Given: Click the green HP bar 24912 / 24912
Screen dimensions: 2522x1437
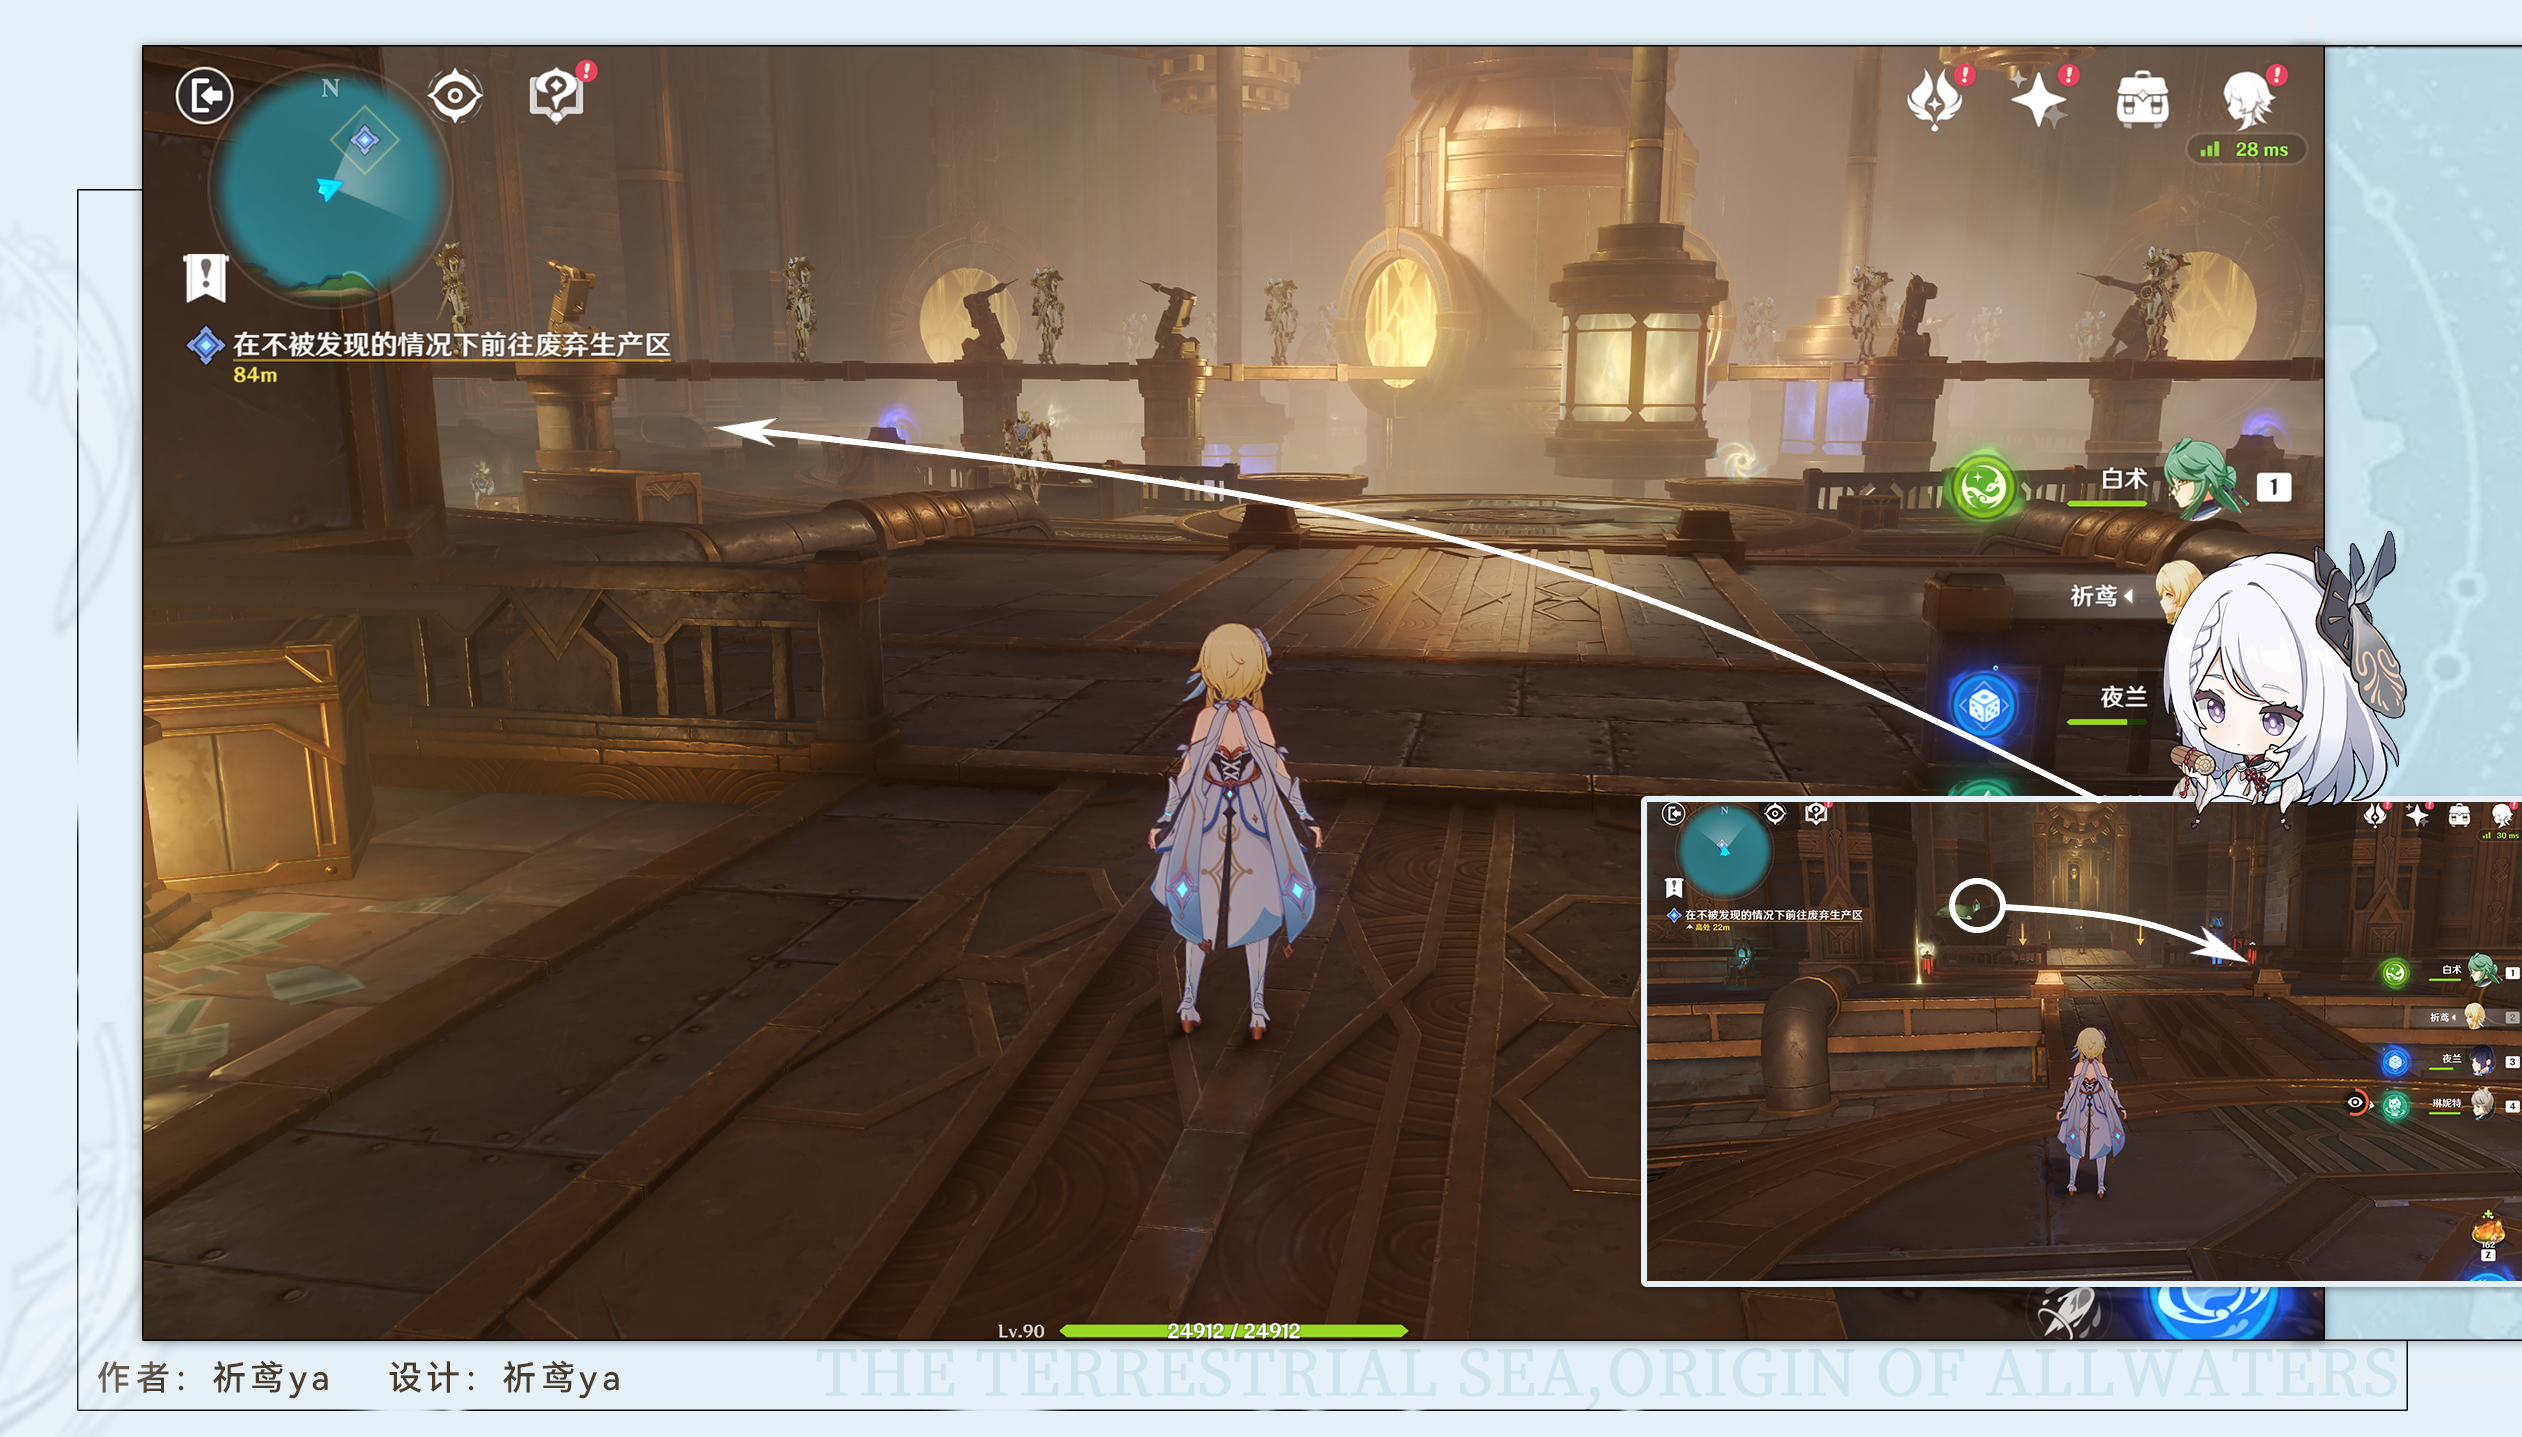Looking at the screenshot, I should pyautogui.click(x=1233, y=1331).
